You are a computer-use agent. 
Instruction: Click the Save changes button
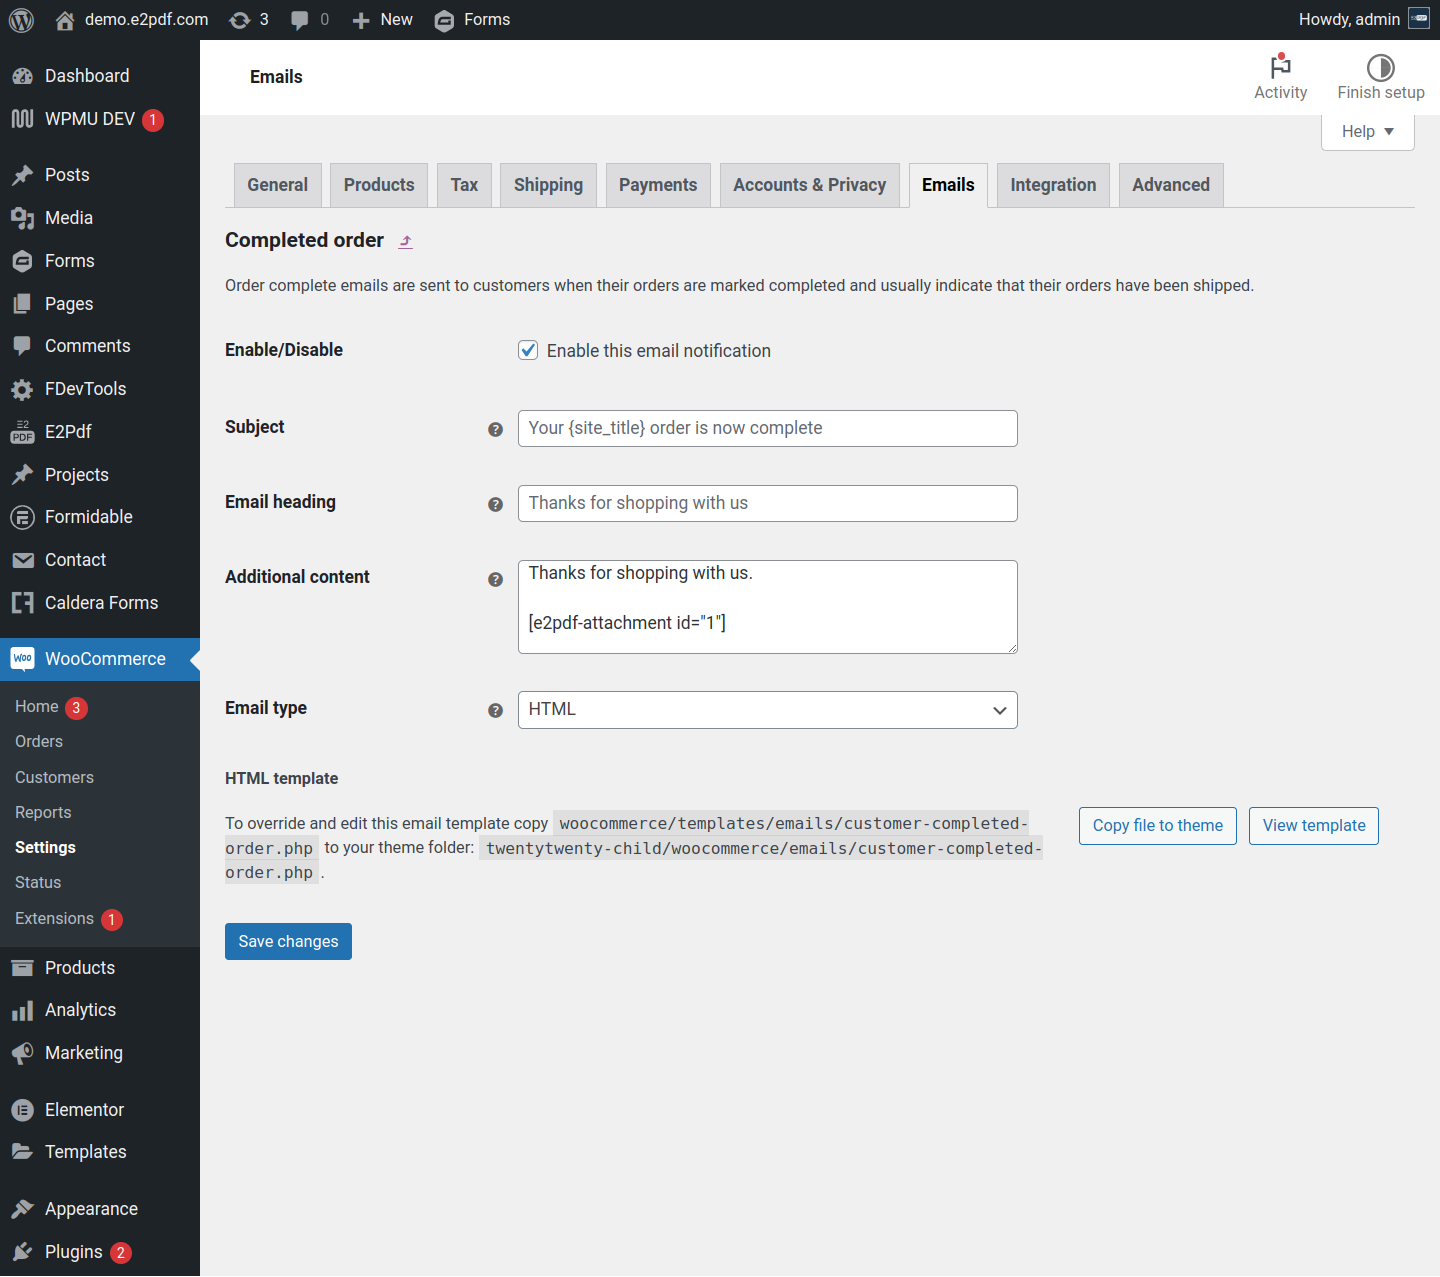[288, 941]
